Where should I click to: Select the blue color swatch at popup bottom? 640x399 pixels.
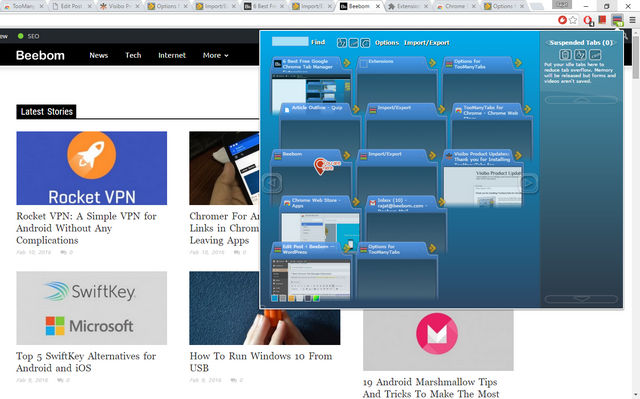pos(274,298)
